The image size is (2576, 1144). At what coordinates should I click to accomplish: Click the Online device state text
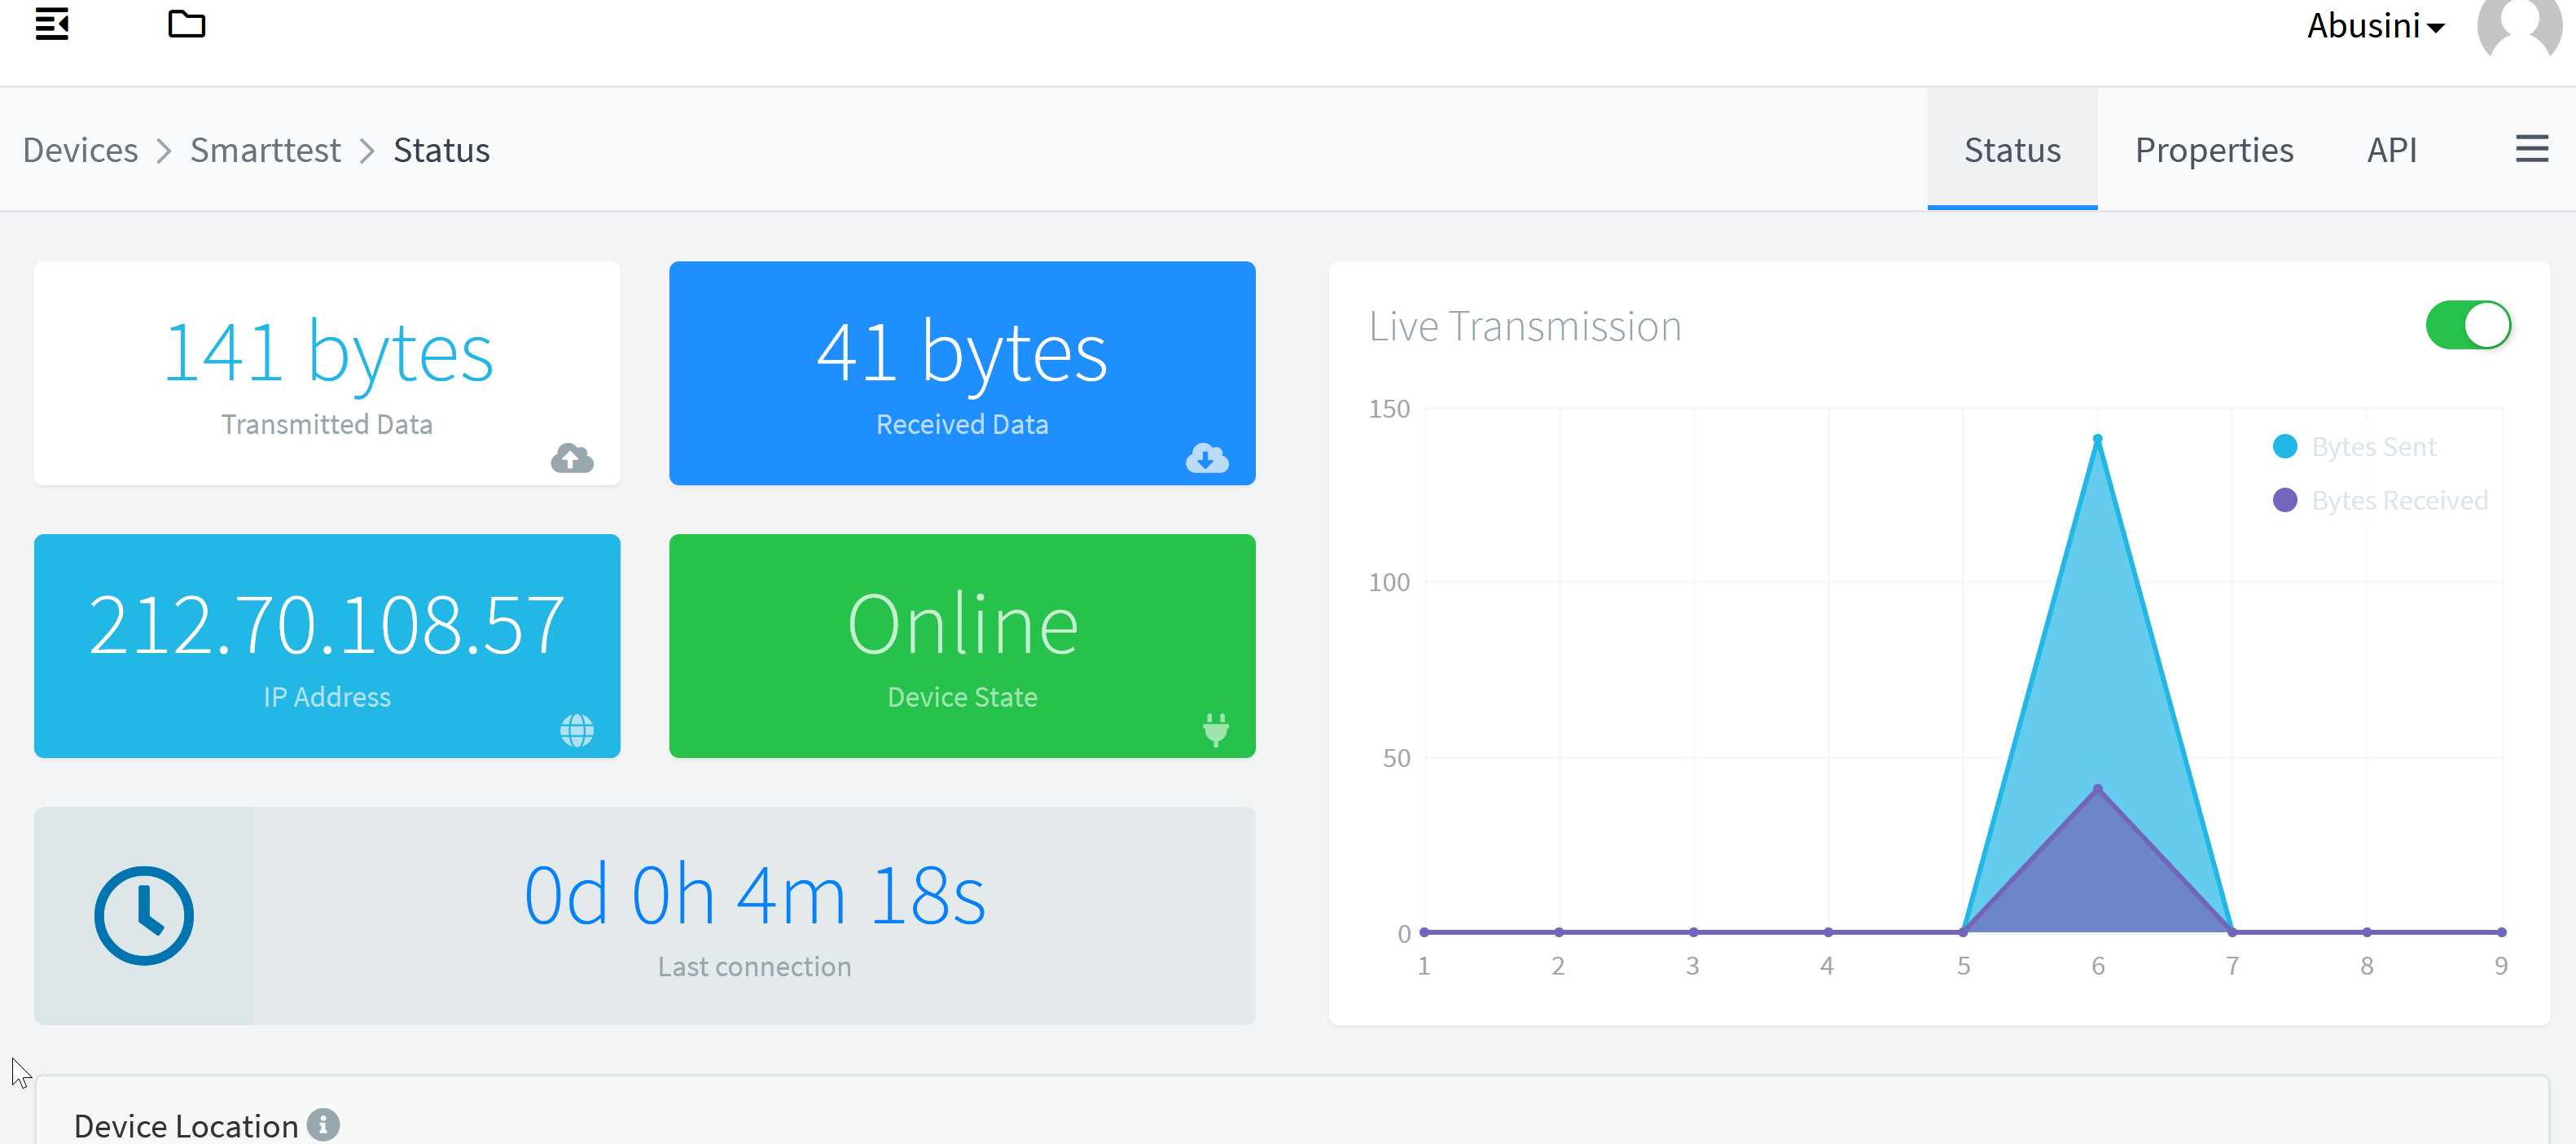click(x=962, y=624)
